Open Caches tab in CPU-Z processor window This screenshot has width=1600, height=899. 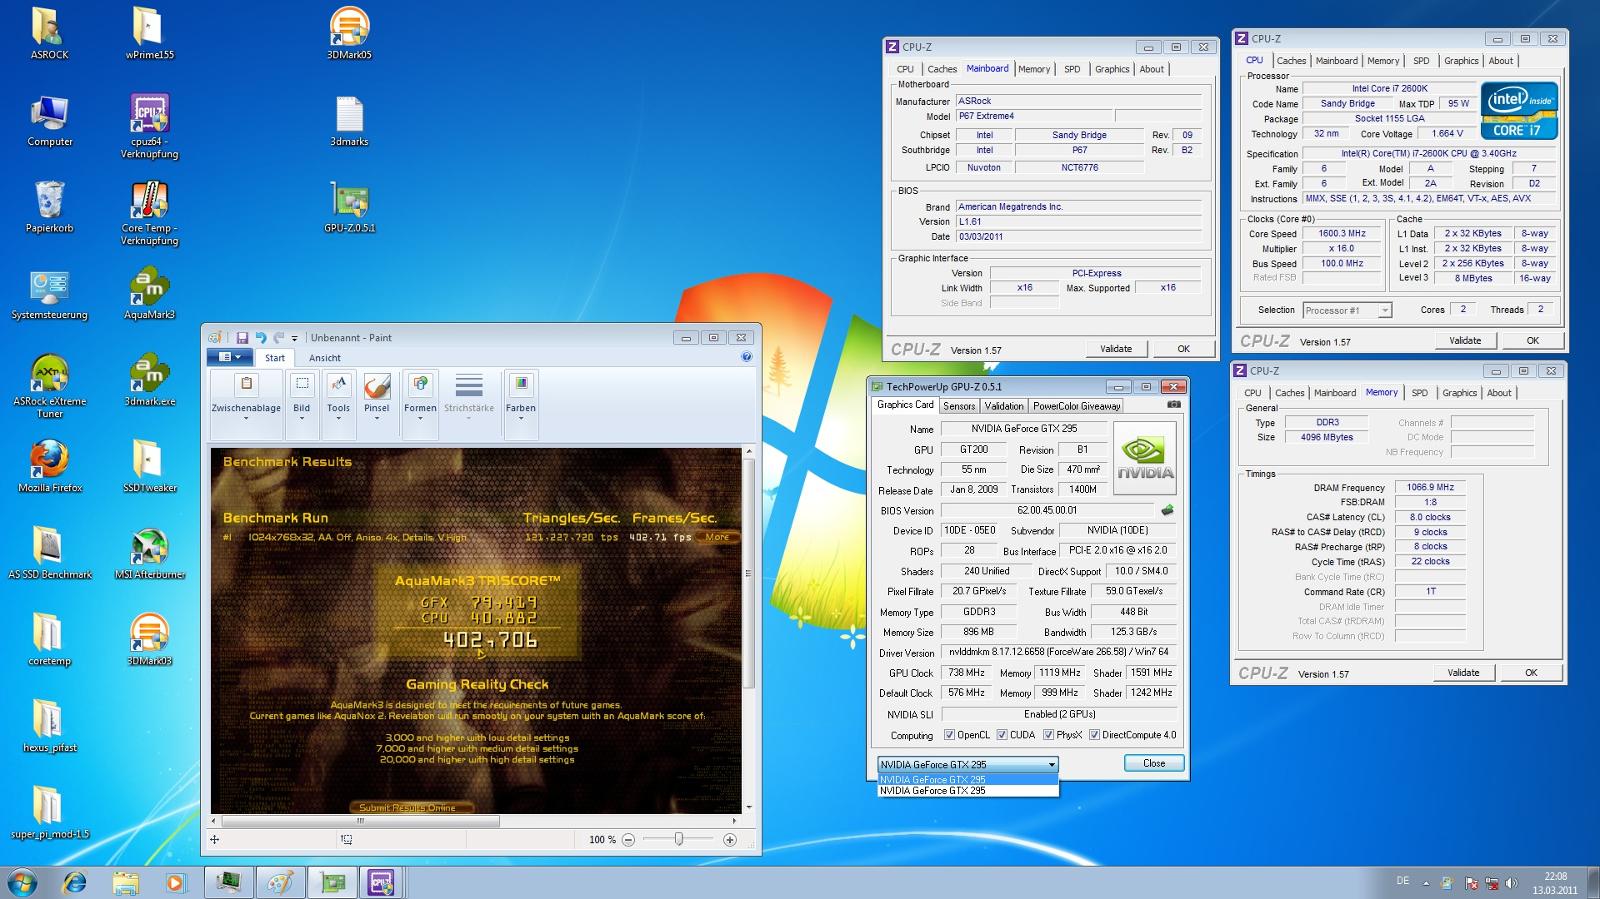[1291, 61]
